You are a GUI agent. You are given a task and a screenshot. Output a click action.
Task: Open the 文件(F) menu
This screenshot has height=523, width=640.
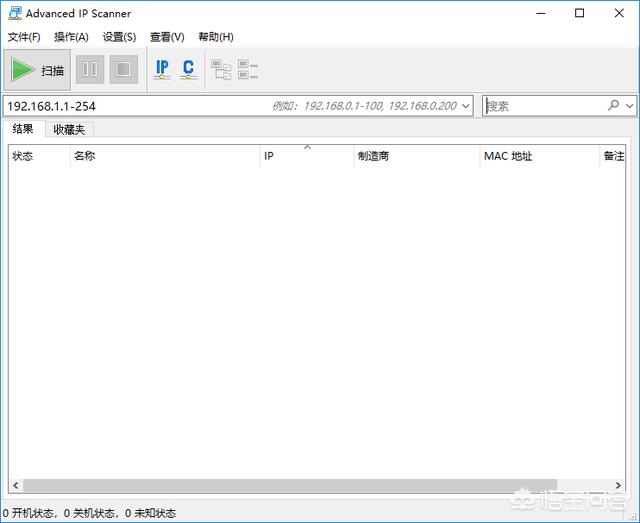tap(24, 37)
